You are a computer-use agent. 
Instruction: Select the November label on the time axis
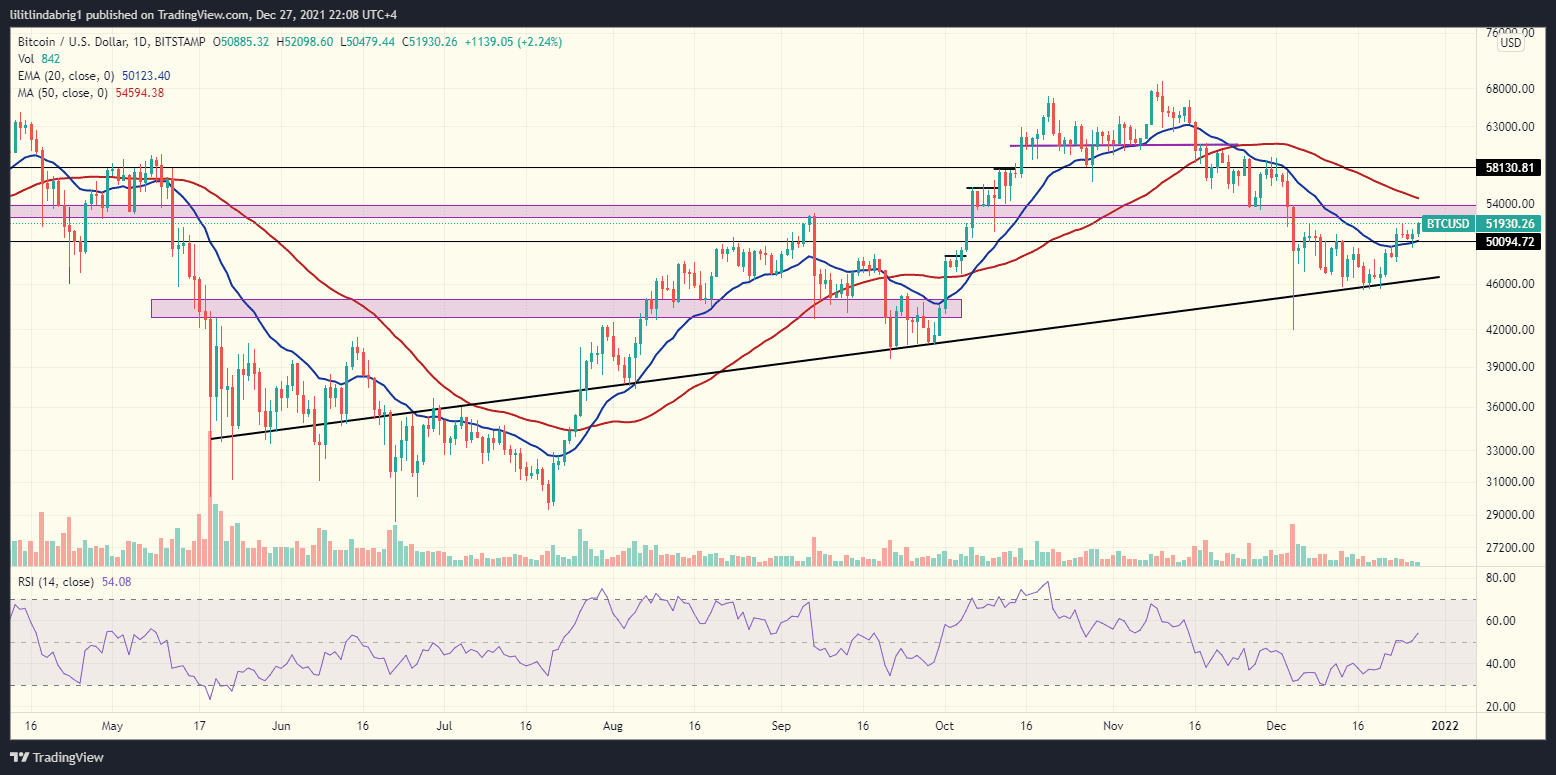(1111, 727)
